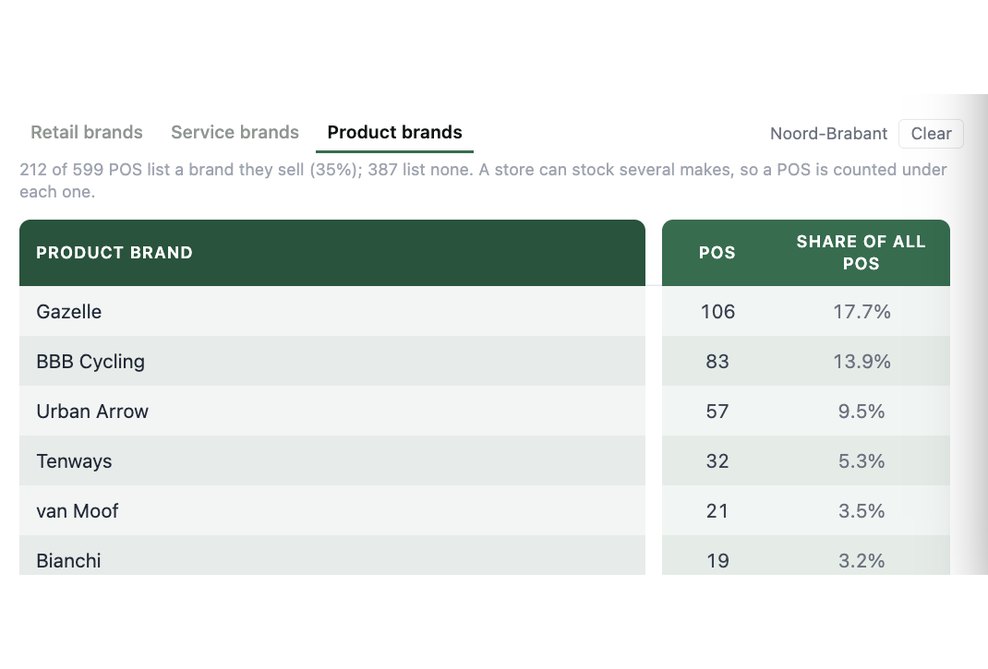Viewport: 988px width, 669px height.
Task: Click Bianchi's POS count 19
Action: (x=717, y=560)
